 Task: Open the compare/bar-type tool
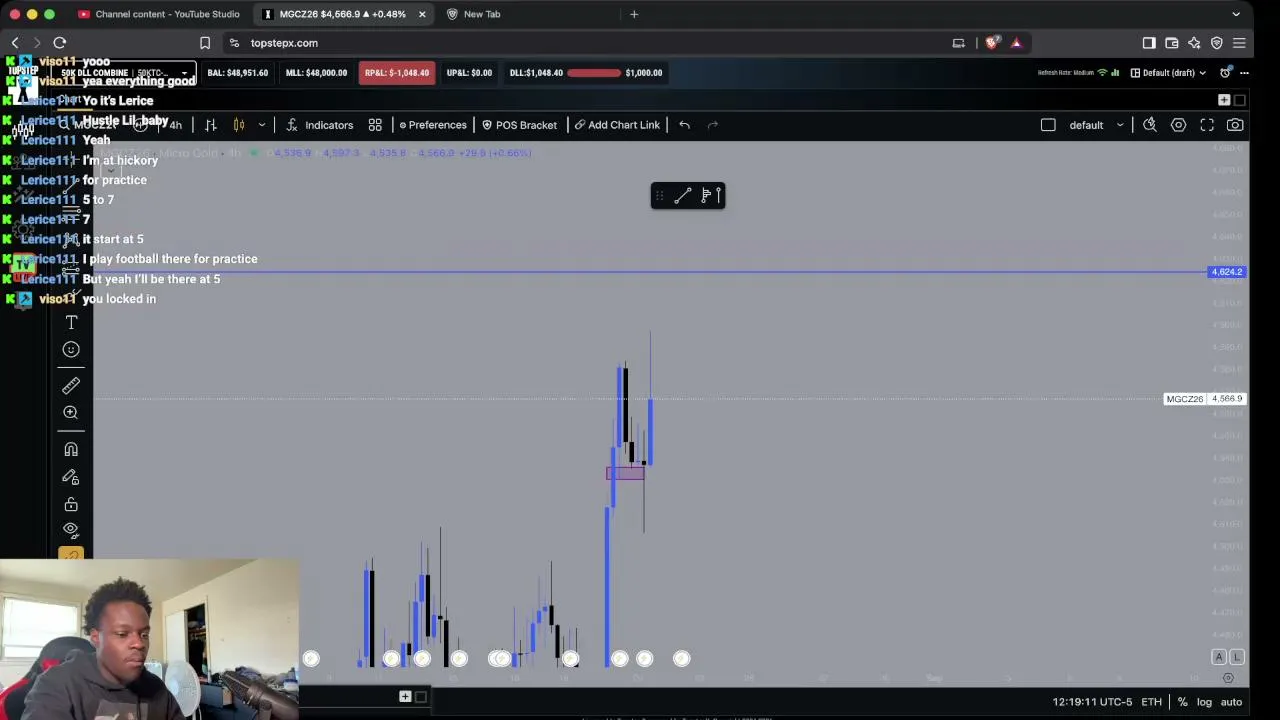(211, 125)
